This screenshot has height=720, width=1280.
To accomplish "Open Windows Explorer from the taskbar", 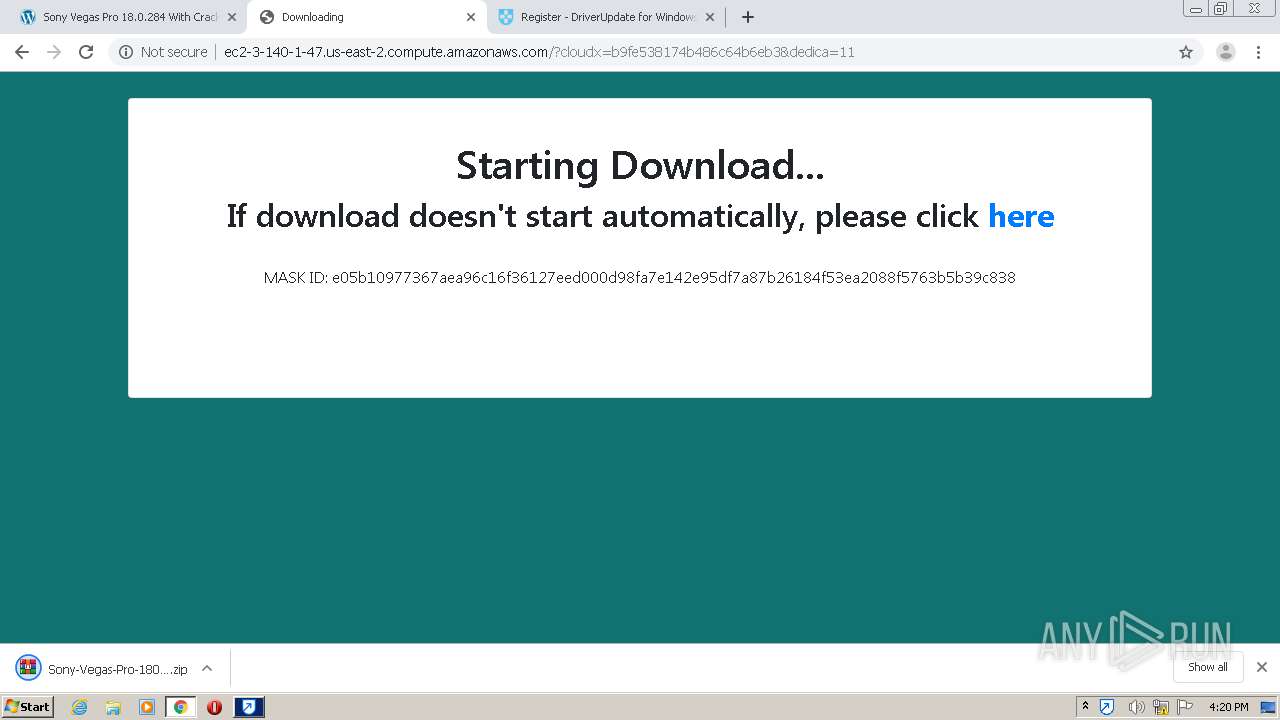I will pyautogui.click(x=113, y=707).
